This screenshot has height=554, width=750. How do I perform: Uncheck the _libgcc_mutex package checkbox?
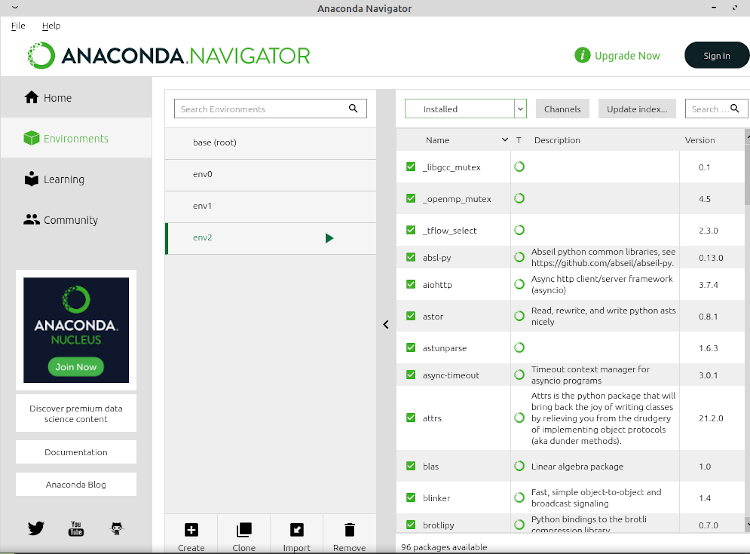click(x=410, y=166)
